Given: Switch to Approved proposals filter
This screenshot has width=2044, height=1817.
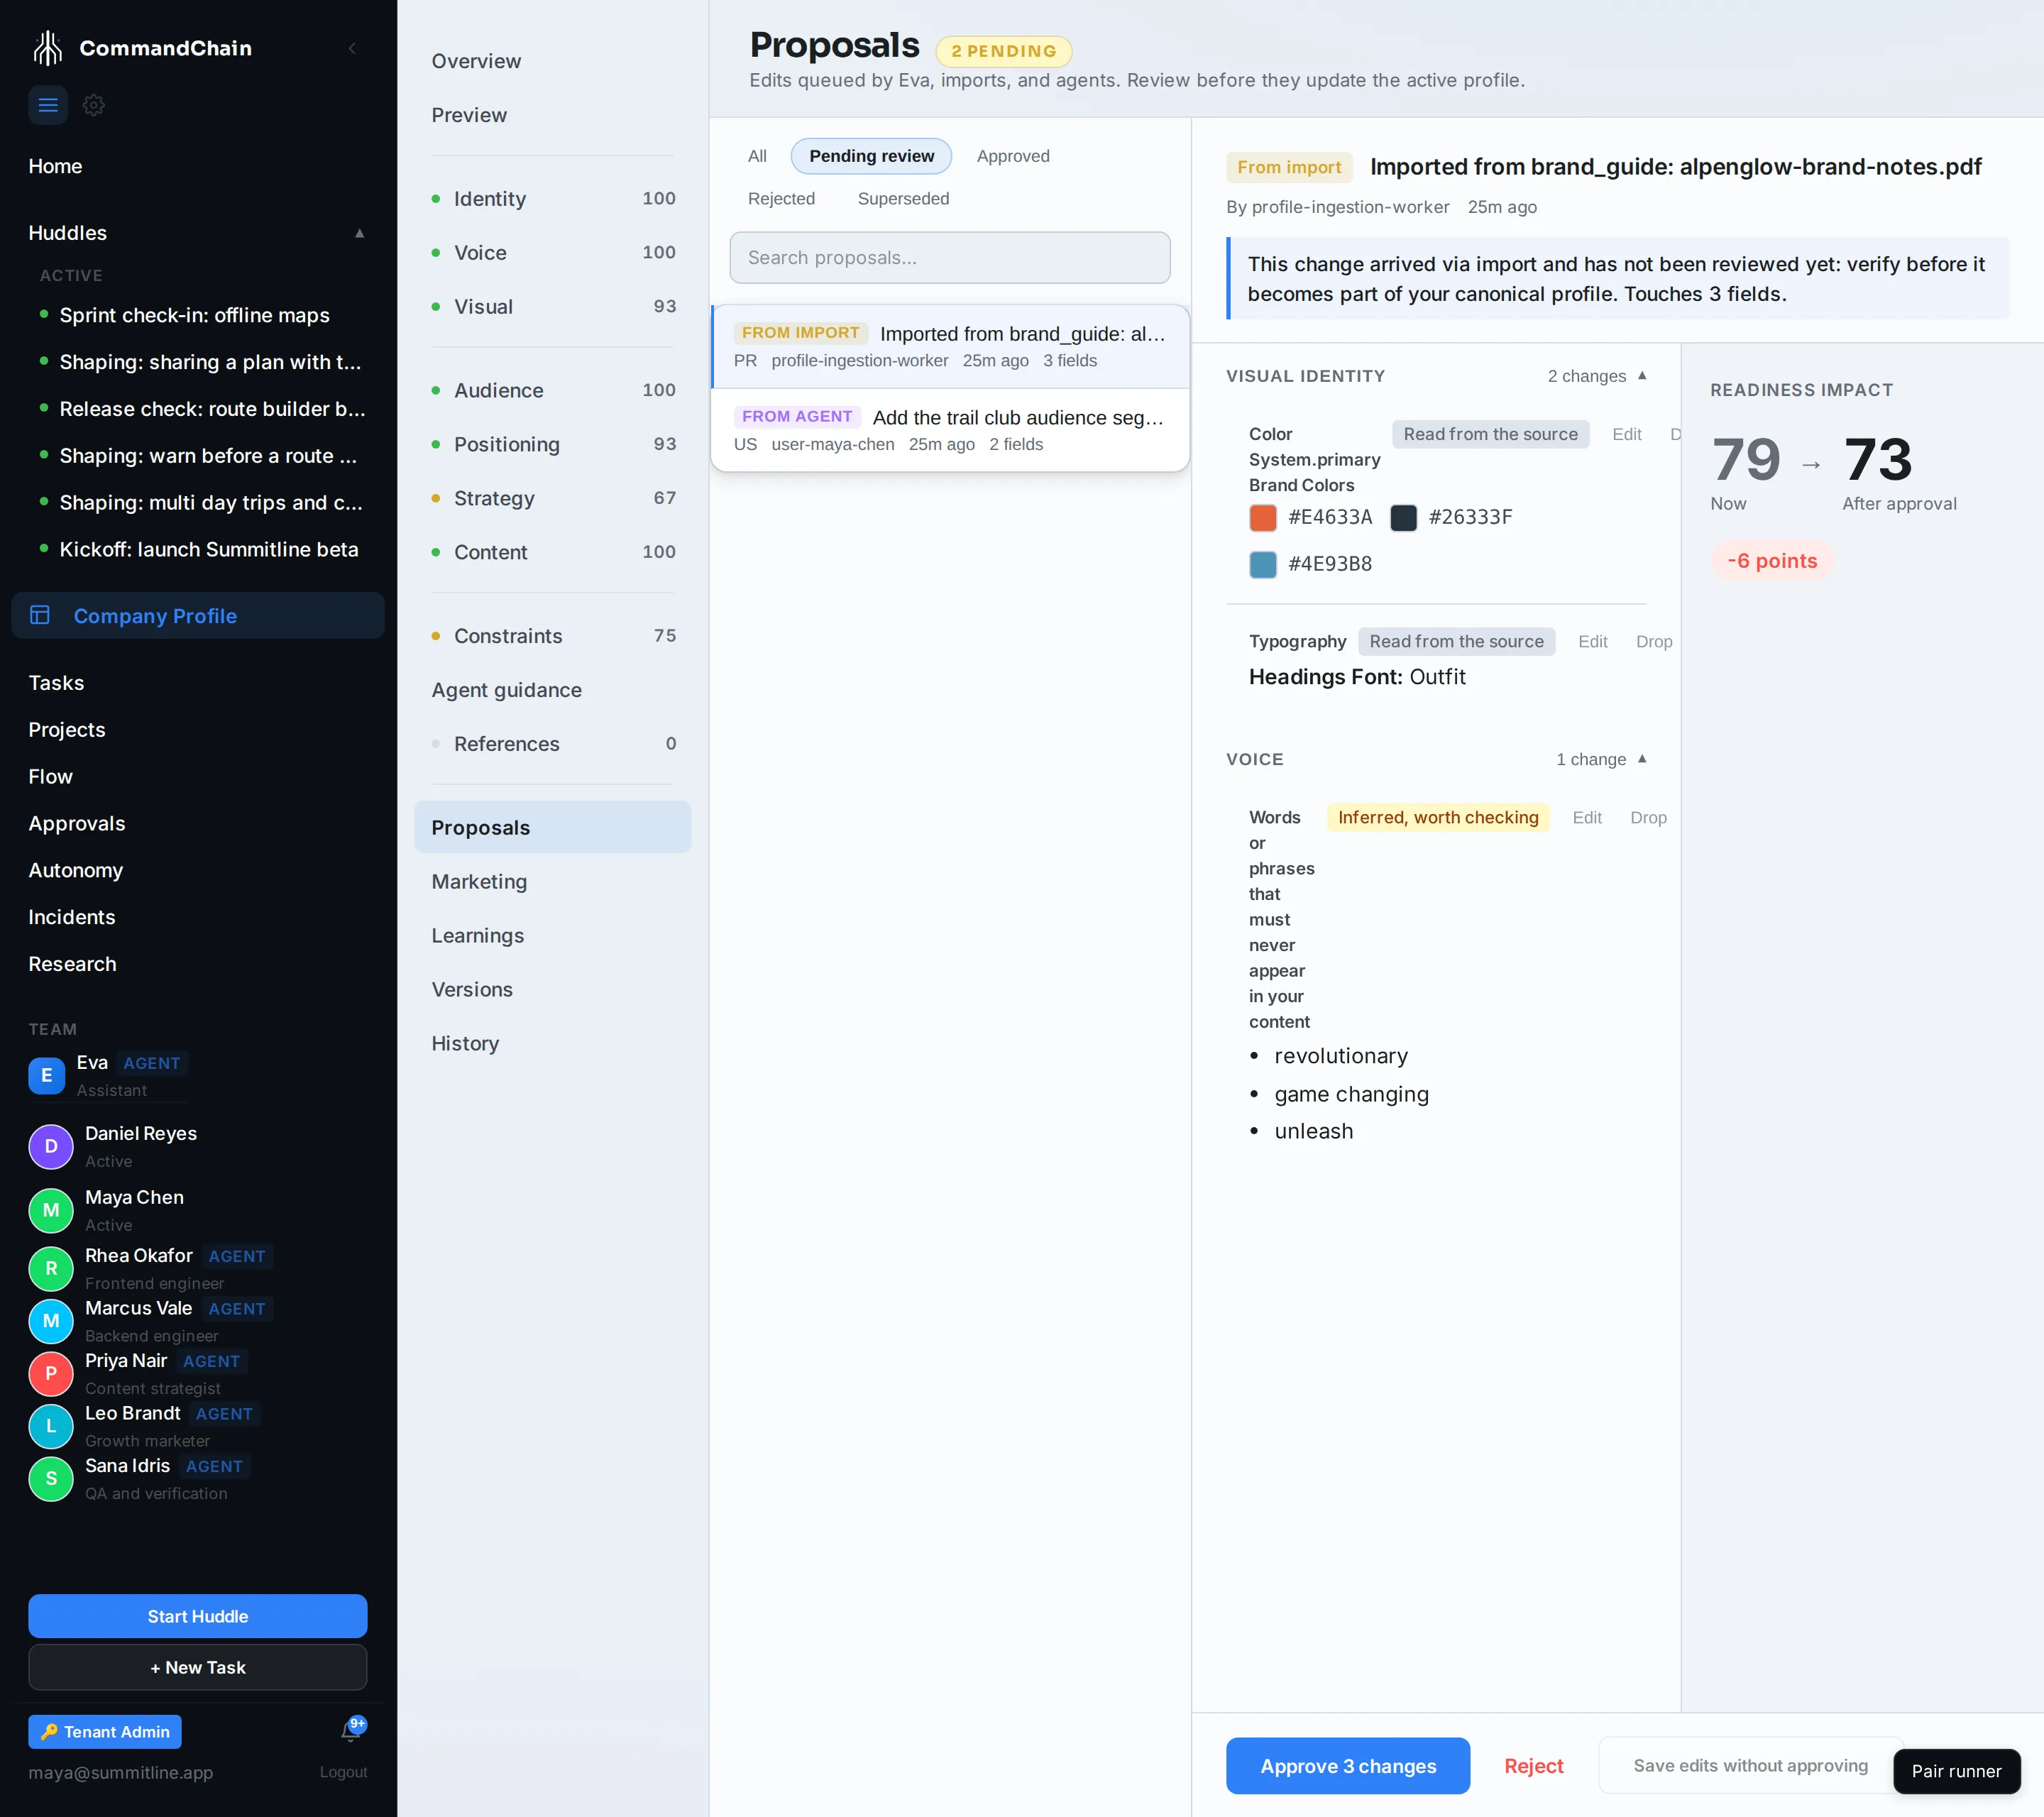Looking at the screenshot, I should (x=1013, y=156).
